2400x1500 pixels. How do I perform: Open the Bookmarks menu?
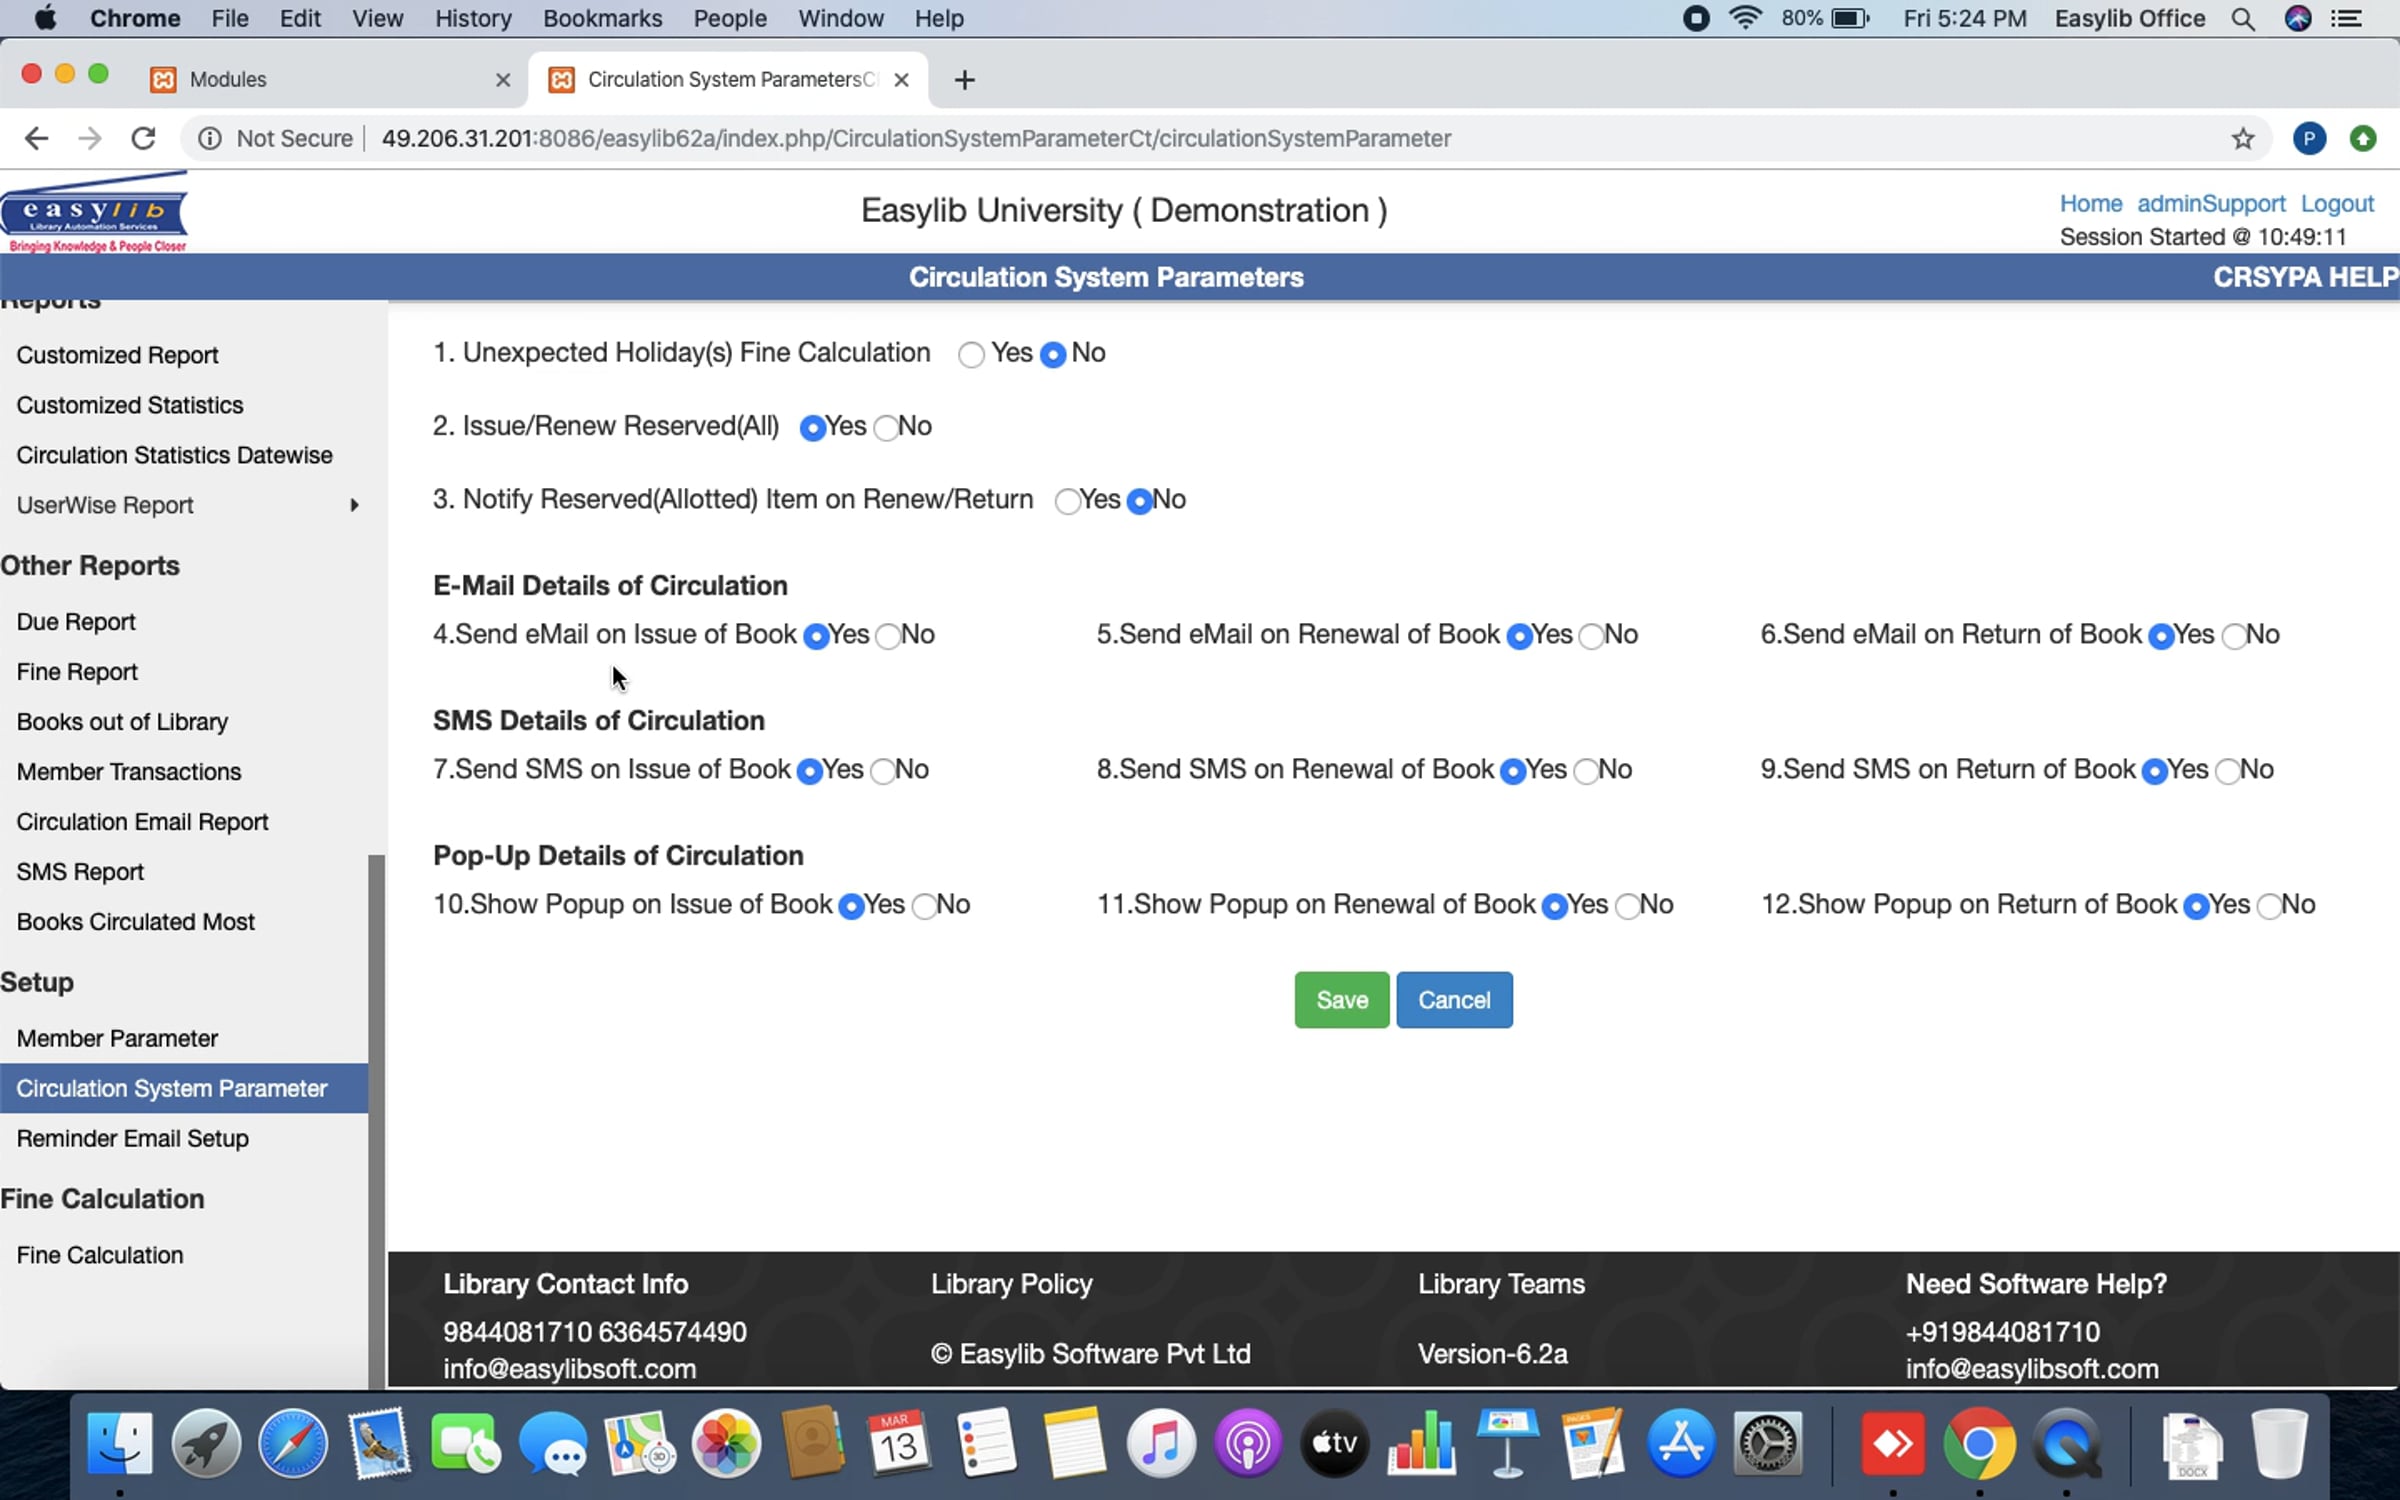tap(602, 18)
